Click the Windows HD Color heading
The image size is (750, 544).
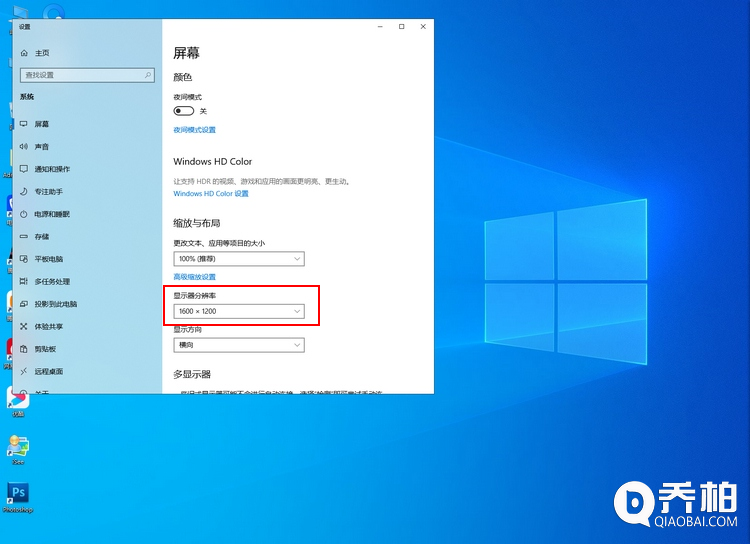212,162
